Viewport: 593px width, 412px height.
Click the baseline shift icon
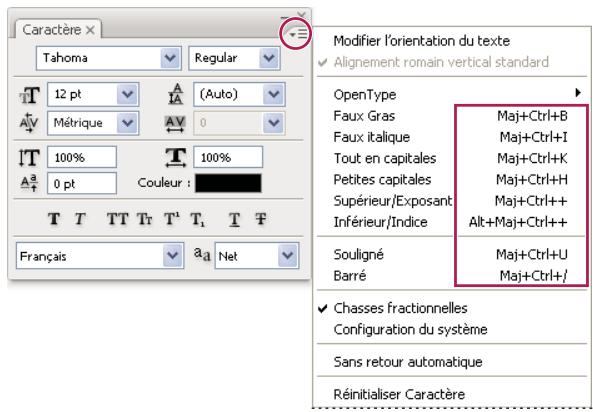point(29,183)
